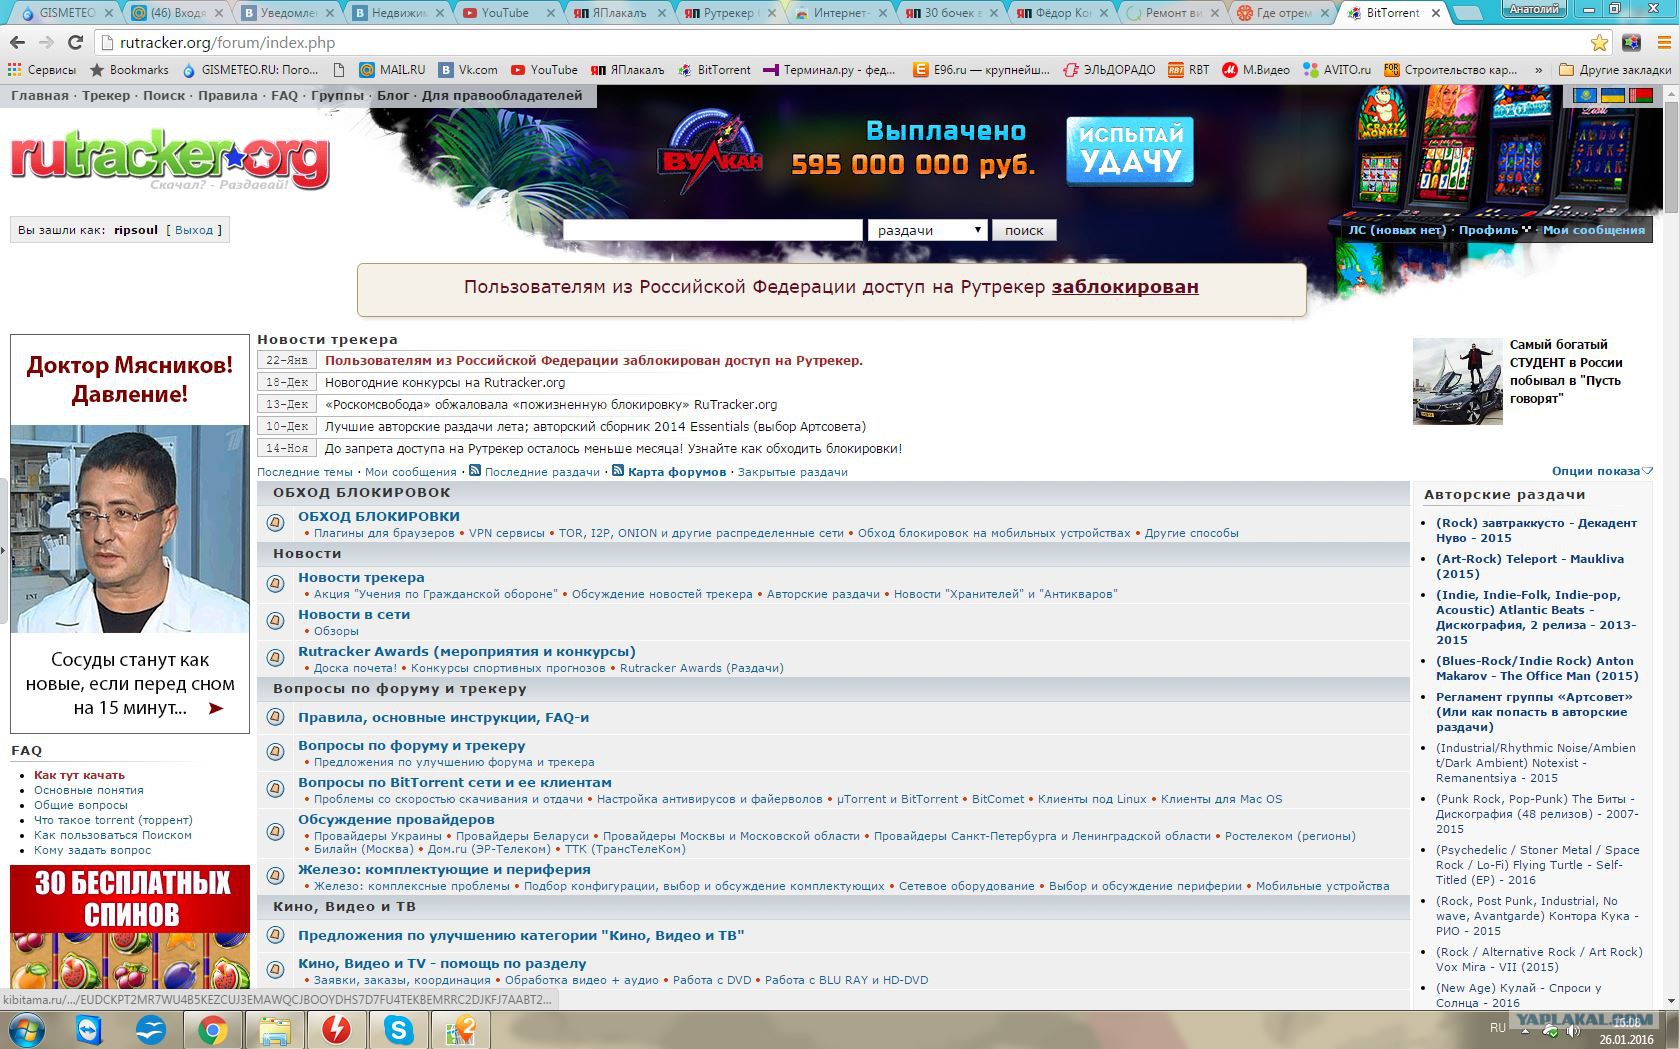
Task: Open the Другие закладки folder
Action: click(1615, 70)
